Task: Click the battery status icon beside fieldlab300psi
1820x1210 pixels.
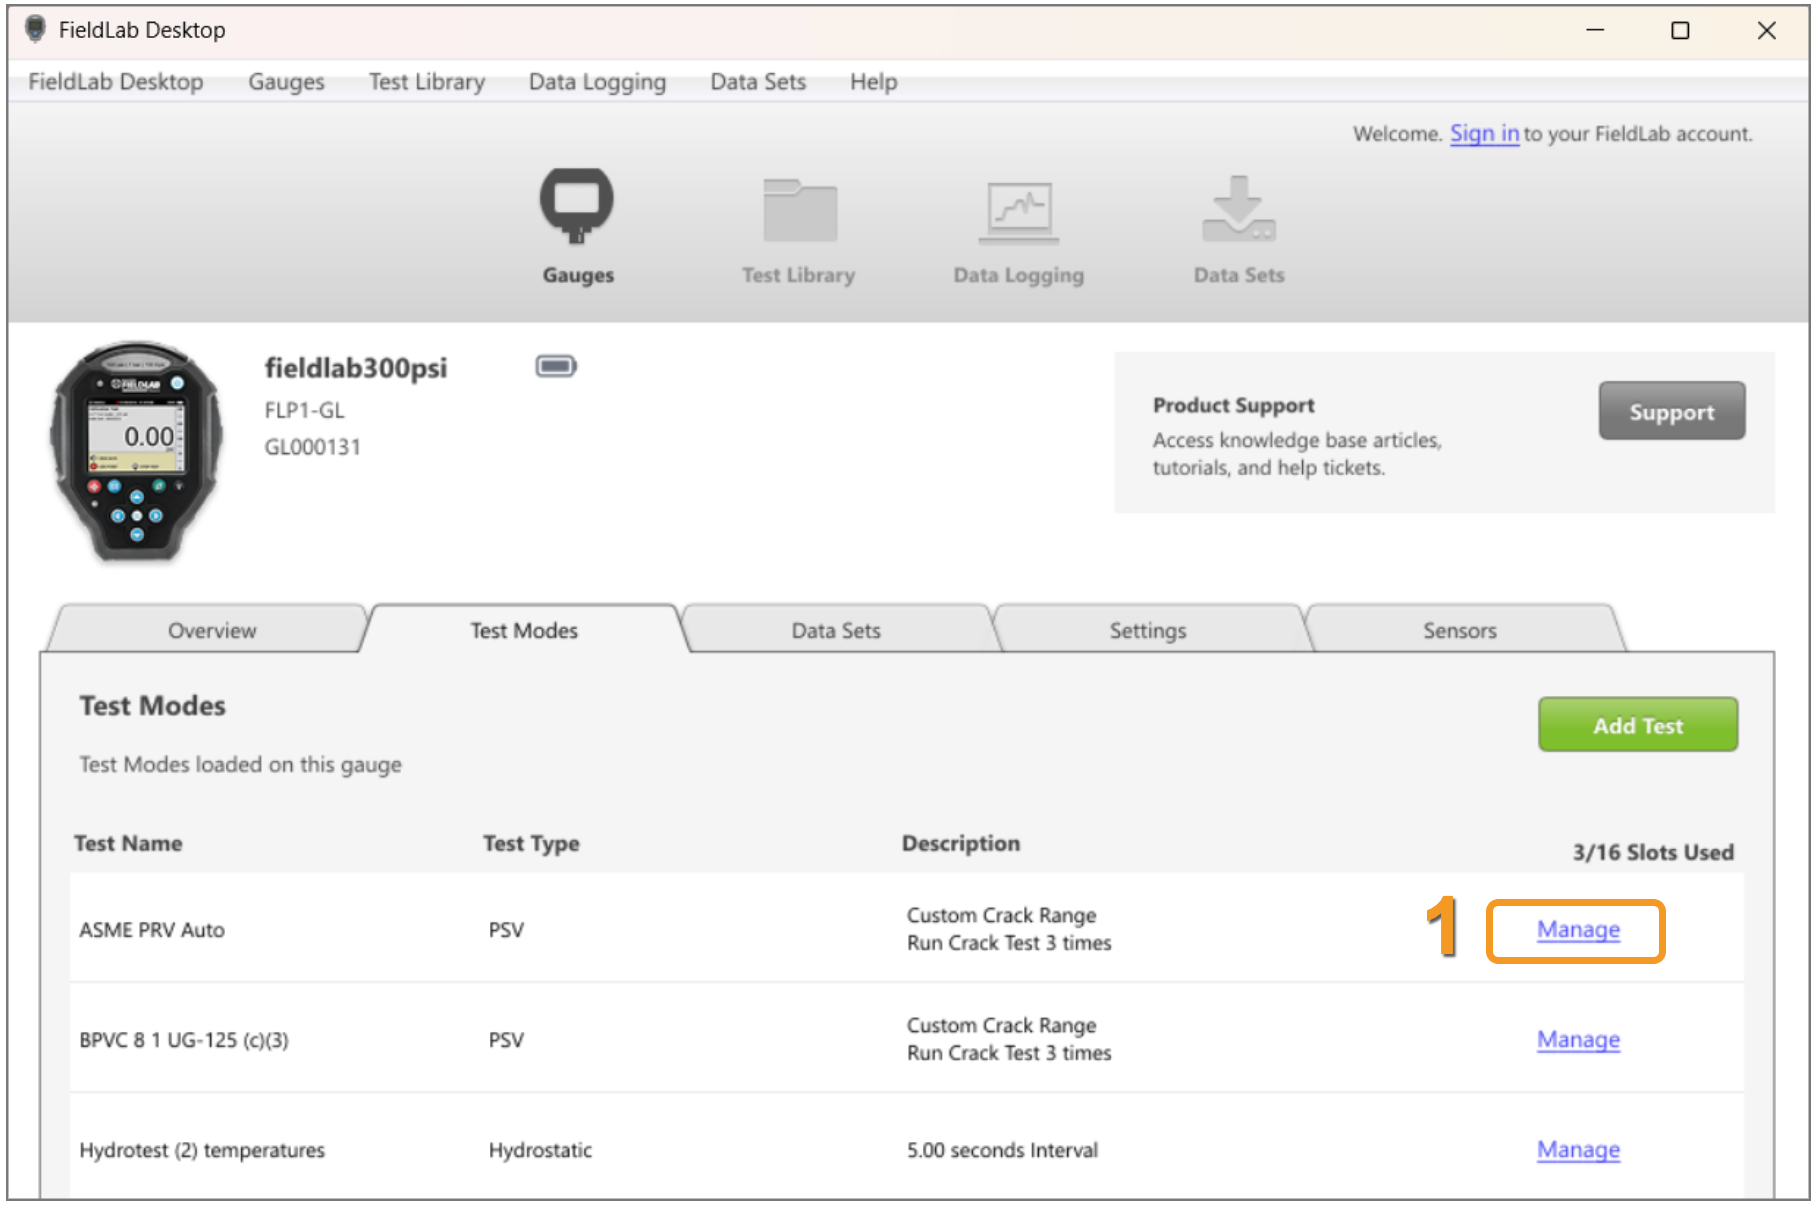Action: 556,366
